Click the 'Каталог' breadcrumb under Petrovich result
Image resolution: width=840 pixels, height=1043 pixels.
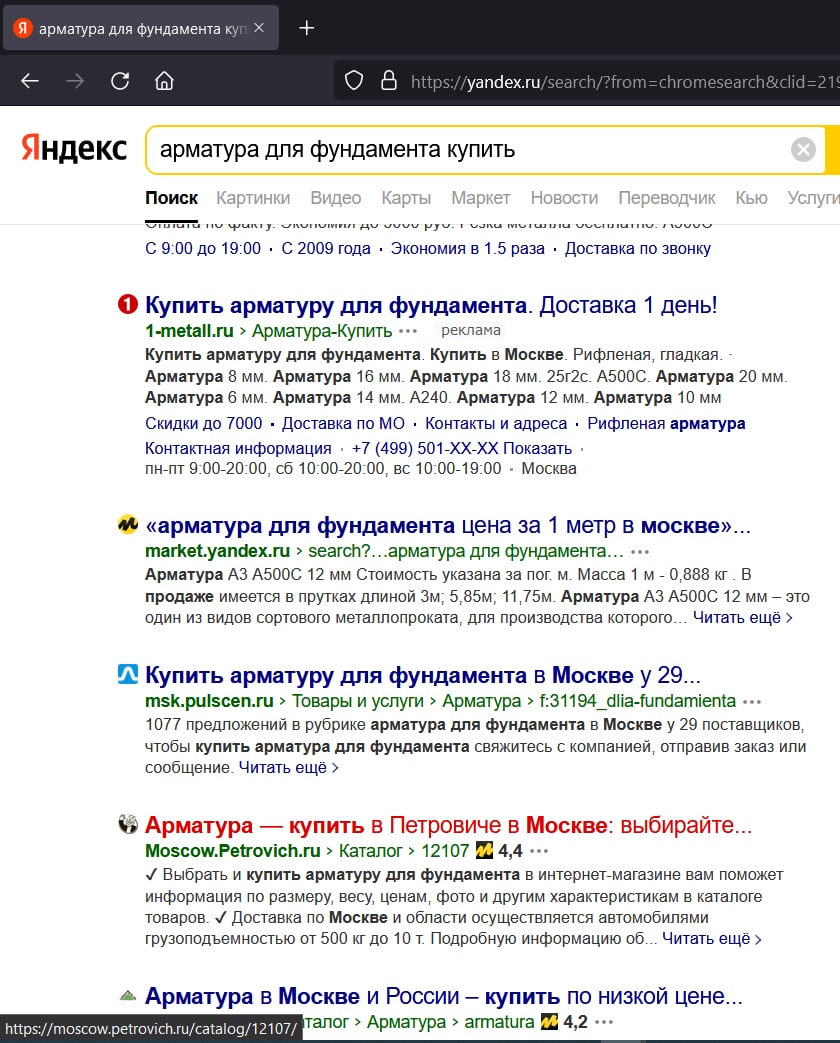pyautogui.click(x=370, y=851)
